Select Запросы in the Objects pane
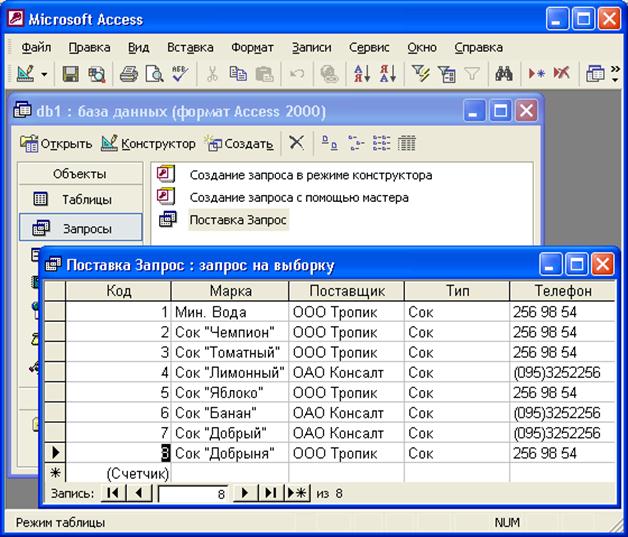 coord(81,227)
